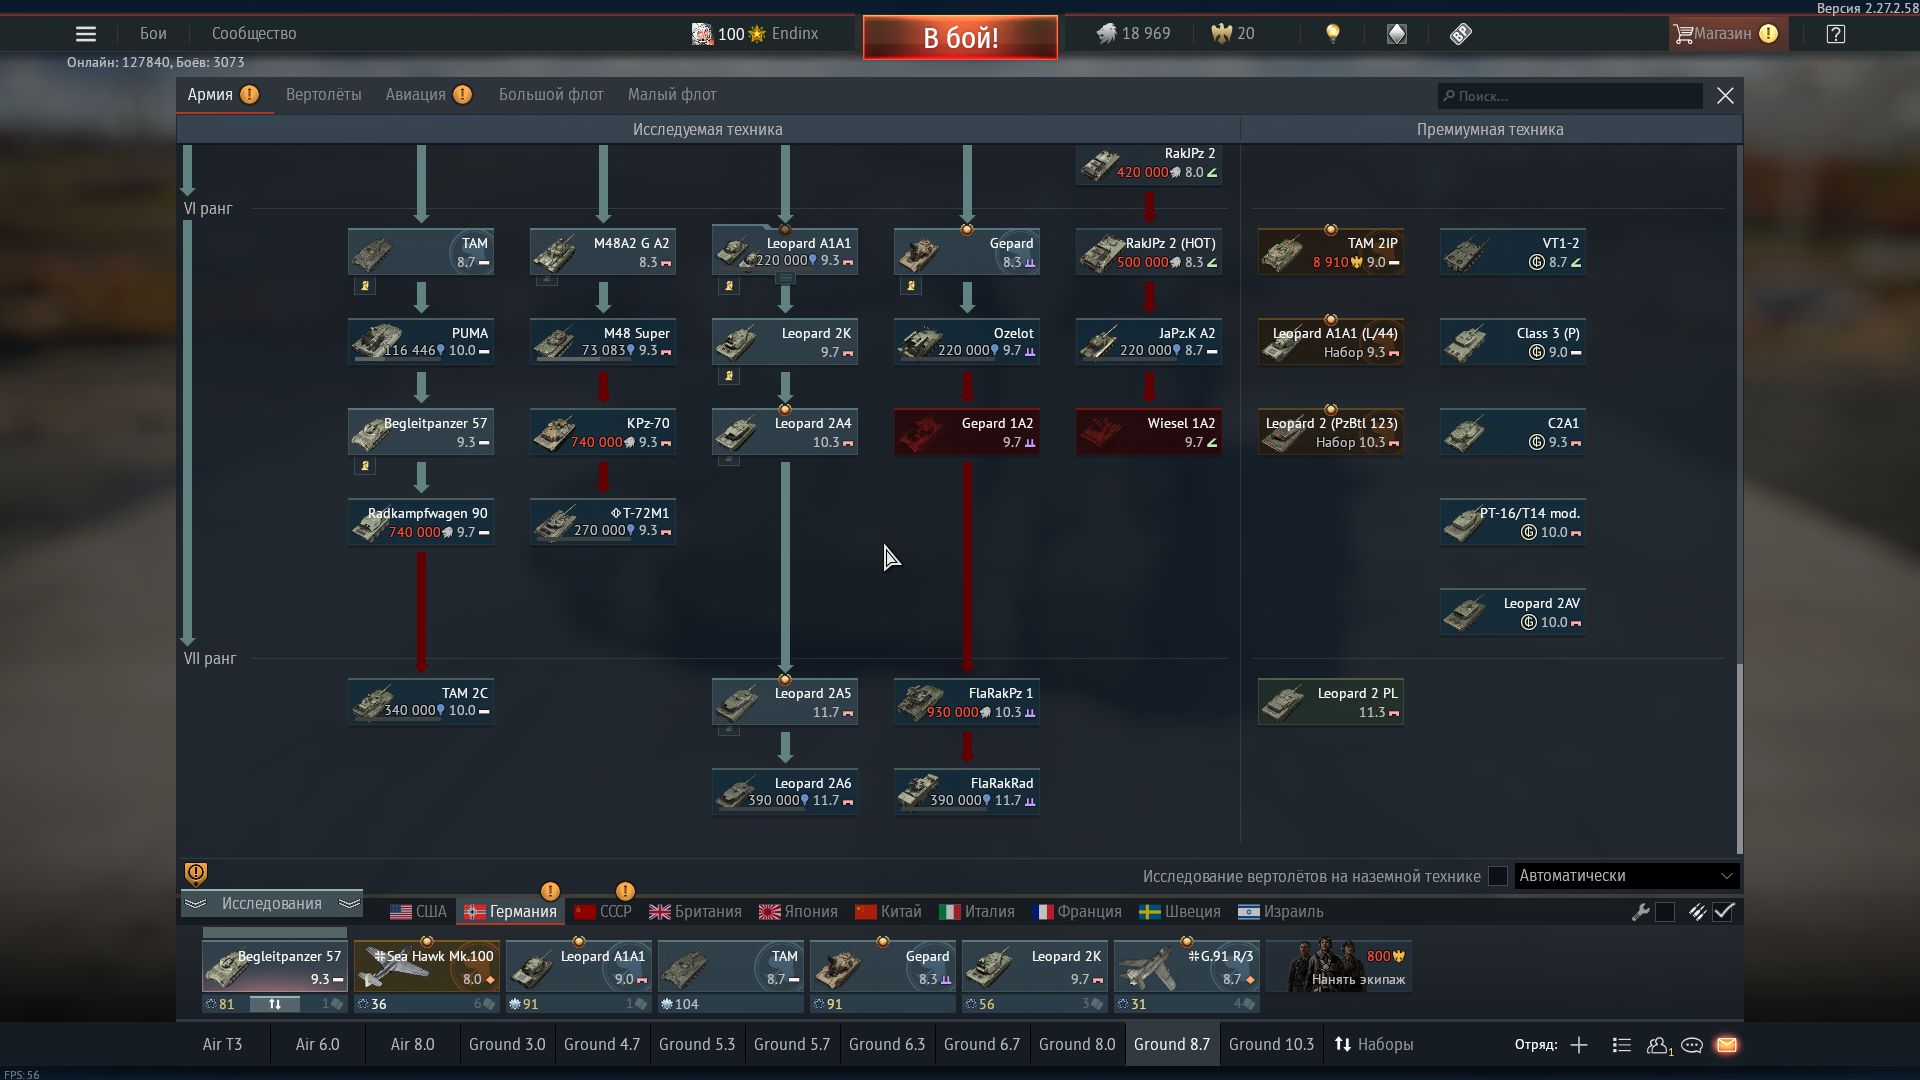The width and height of the screenshot is (1920, 1080).
Task: Start battle with В бой! button
Action: 960,37
